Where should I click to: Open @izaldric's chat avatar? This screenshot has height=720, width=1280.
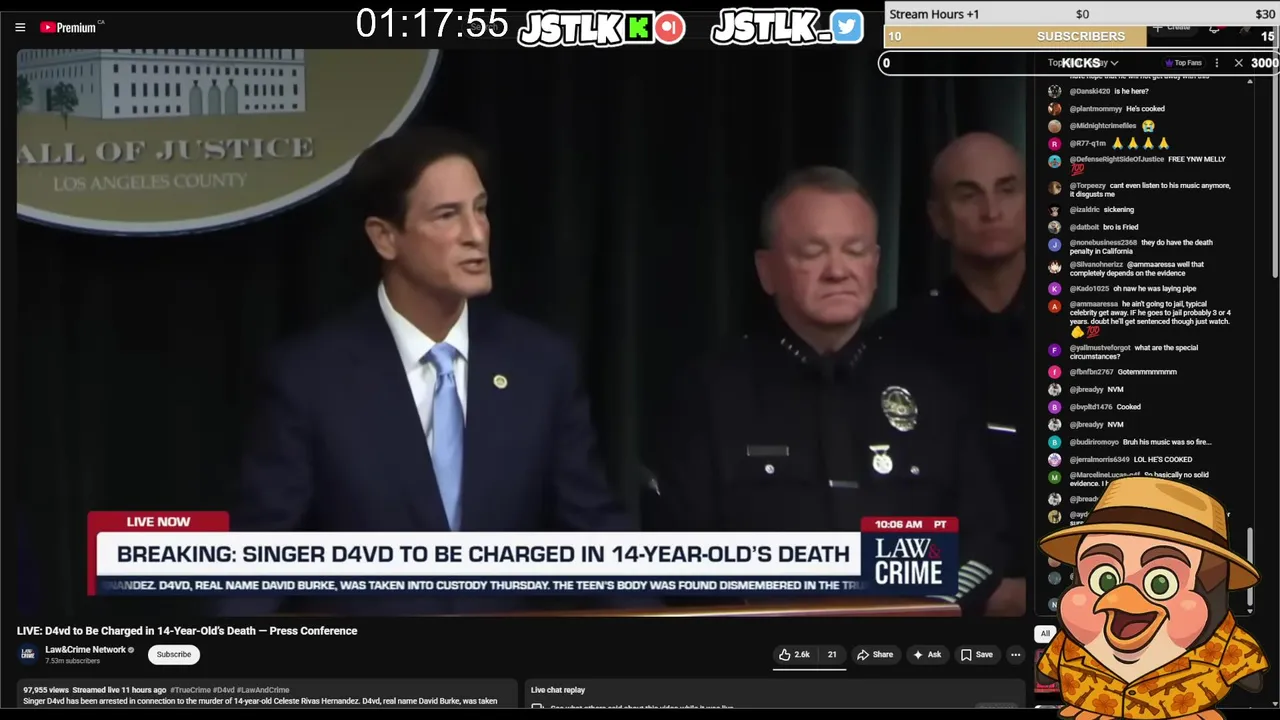(1054, 210)
